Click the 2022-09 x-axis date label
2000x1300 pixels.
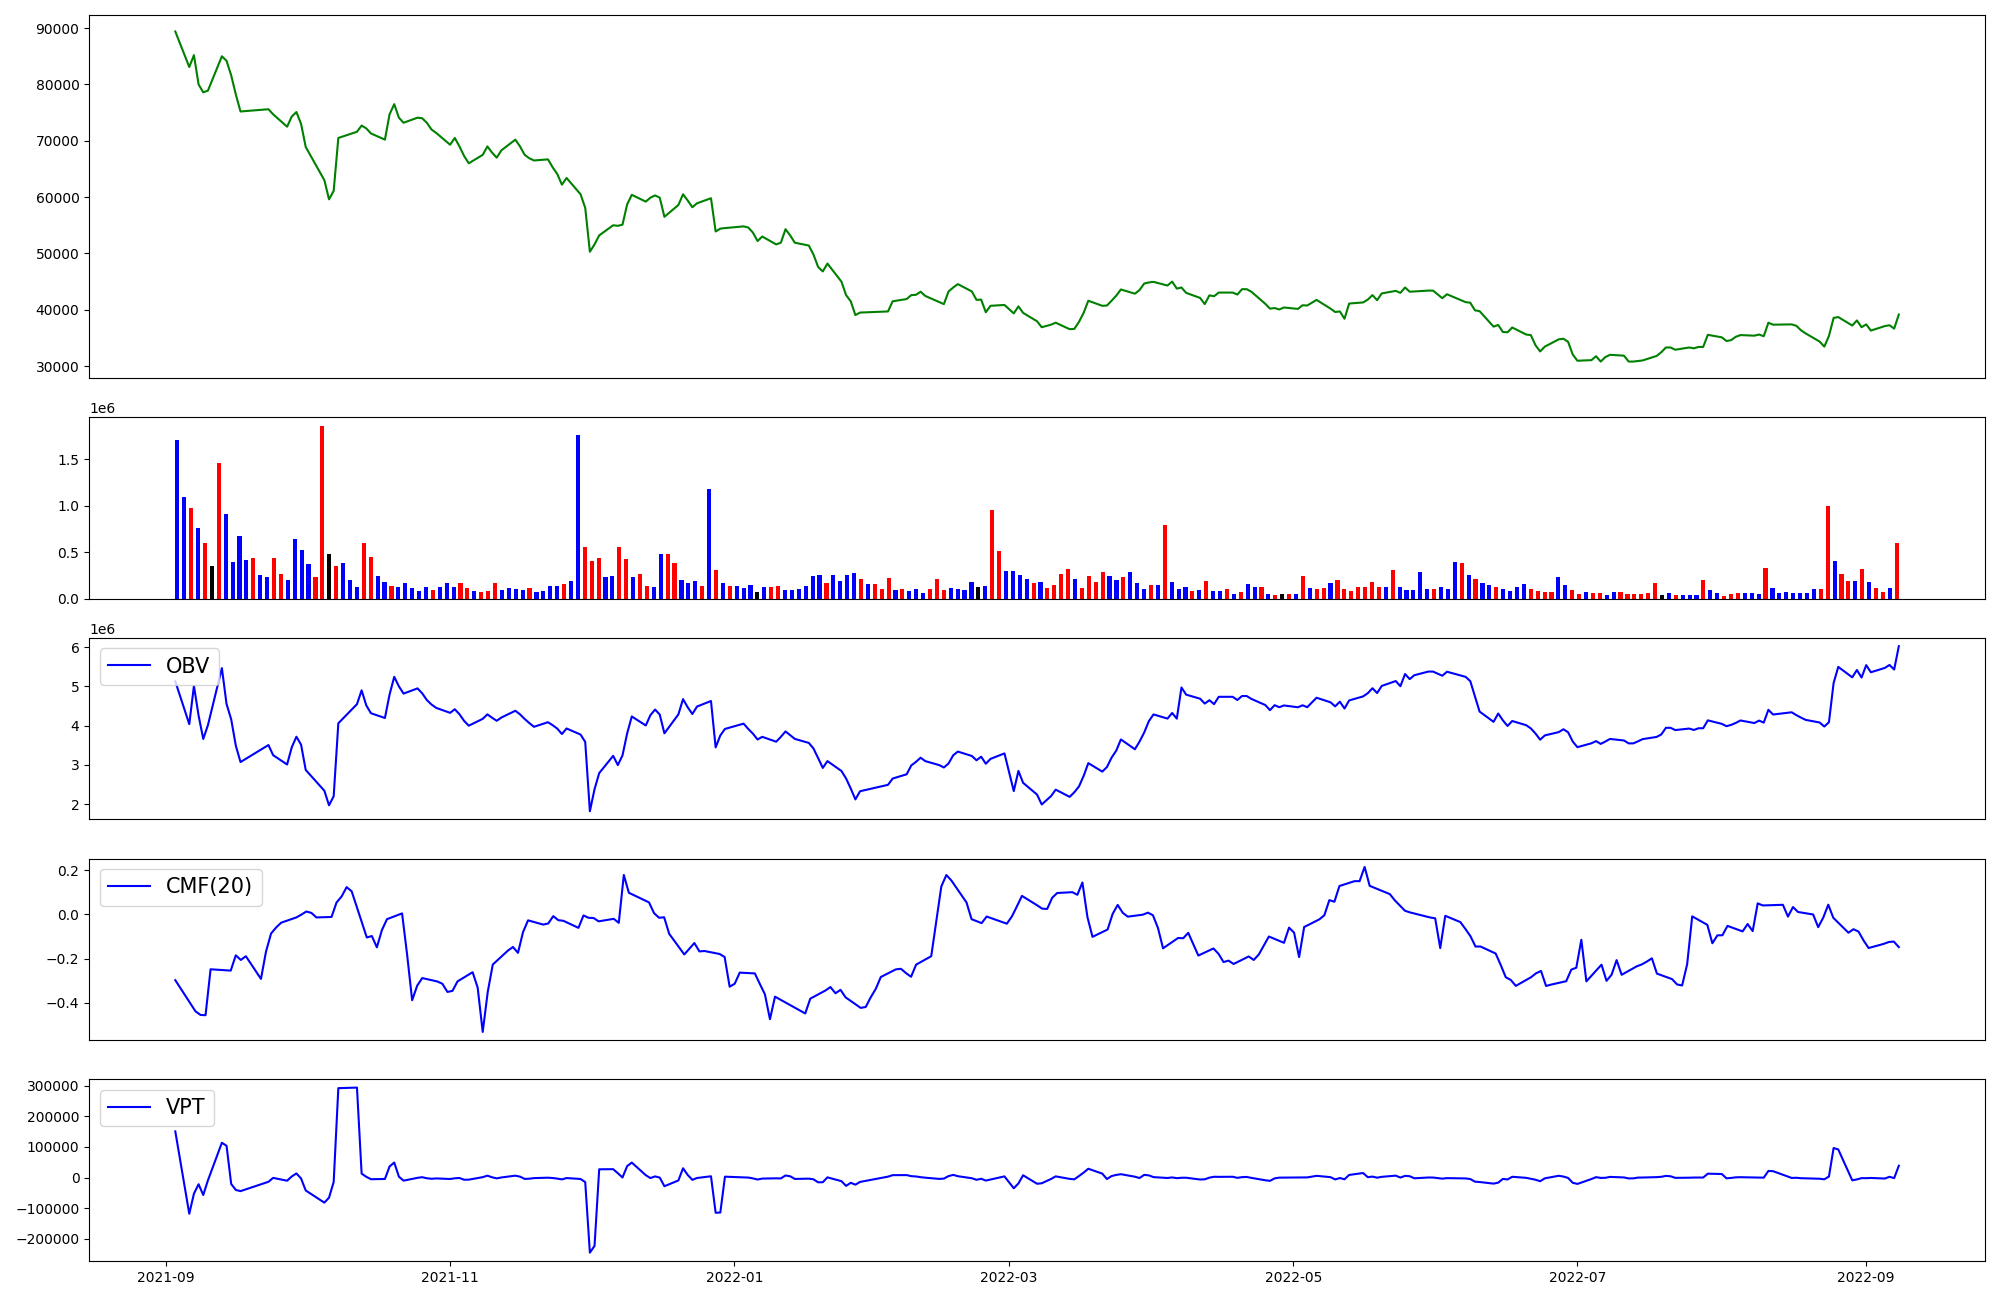pos(1866,1277)
